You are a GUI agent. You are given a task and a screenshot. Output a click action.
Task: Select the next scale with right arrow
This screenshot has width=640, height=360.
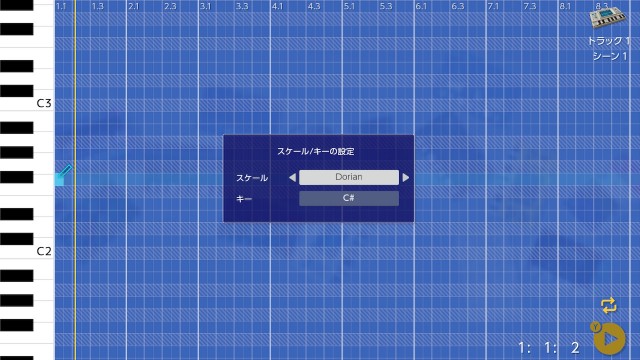pyautogui.click(x=406, y=178)
